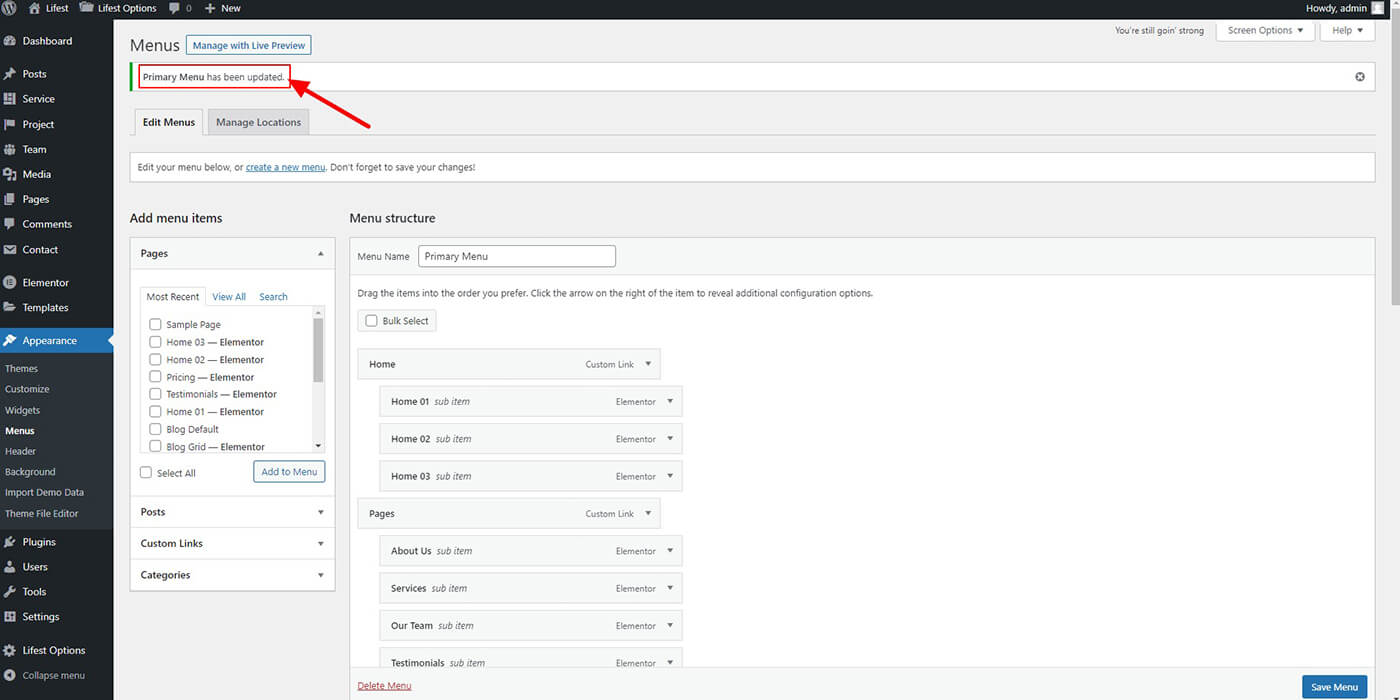
Task: Open the Help dropdown
Action: tap(1347, 31)
